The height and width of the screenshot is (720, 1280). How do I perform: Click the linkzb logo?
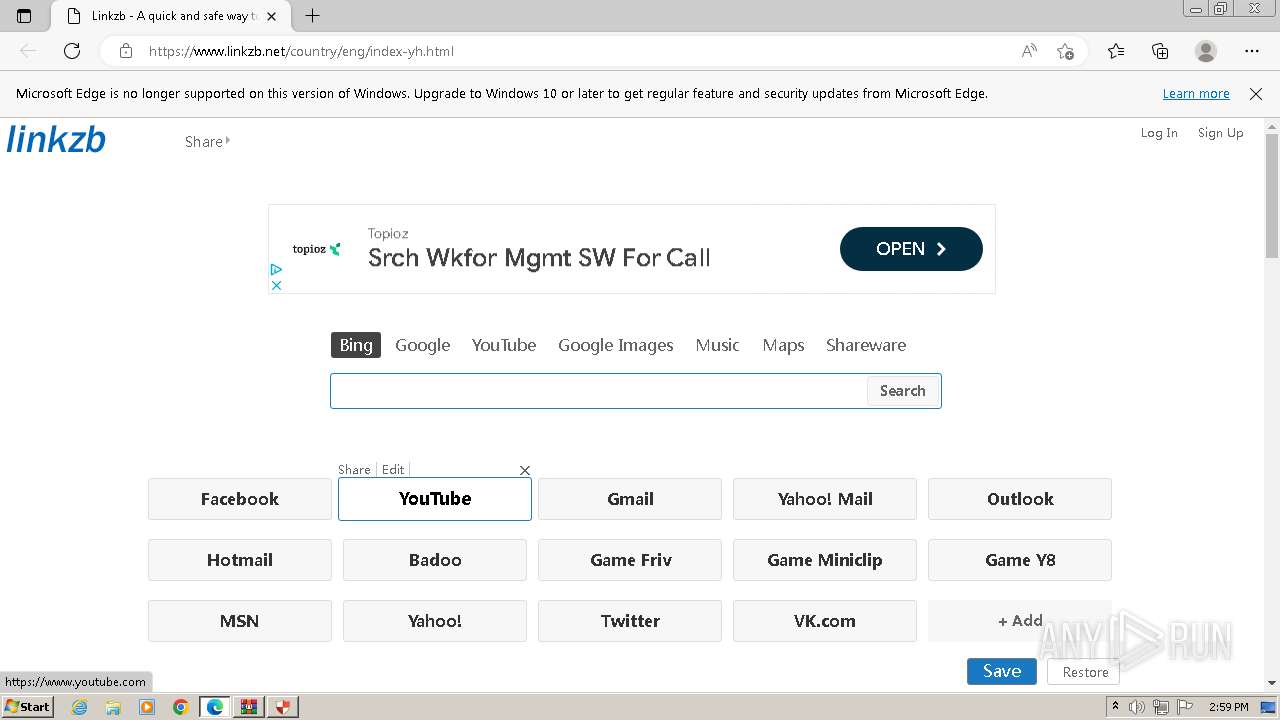click(x=56, y=140)
